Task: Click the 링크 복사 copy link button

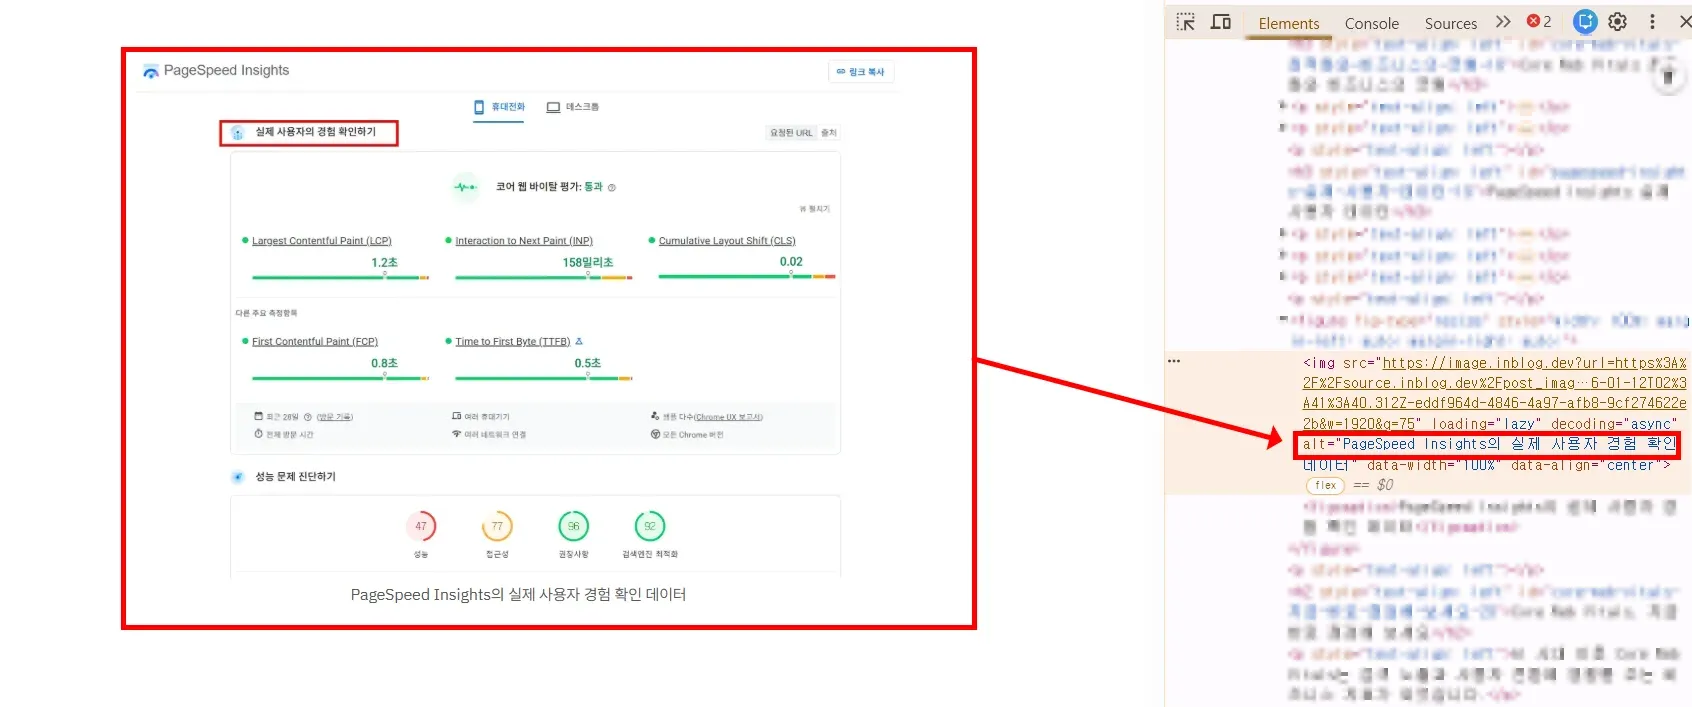Action: click(860, 72)
